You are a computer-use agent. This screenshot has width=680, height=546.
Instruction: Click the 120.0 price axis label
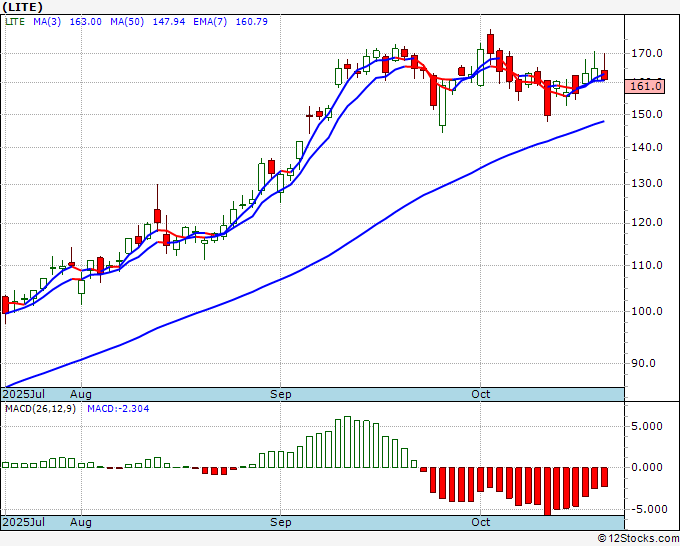point(647,222)
